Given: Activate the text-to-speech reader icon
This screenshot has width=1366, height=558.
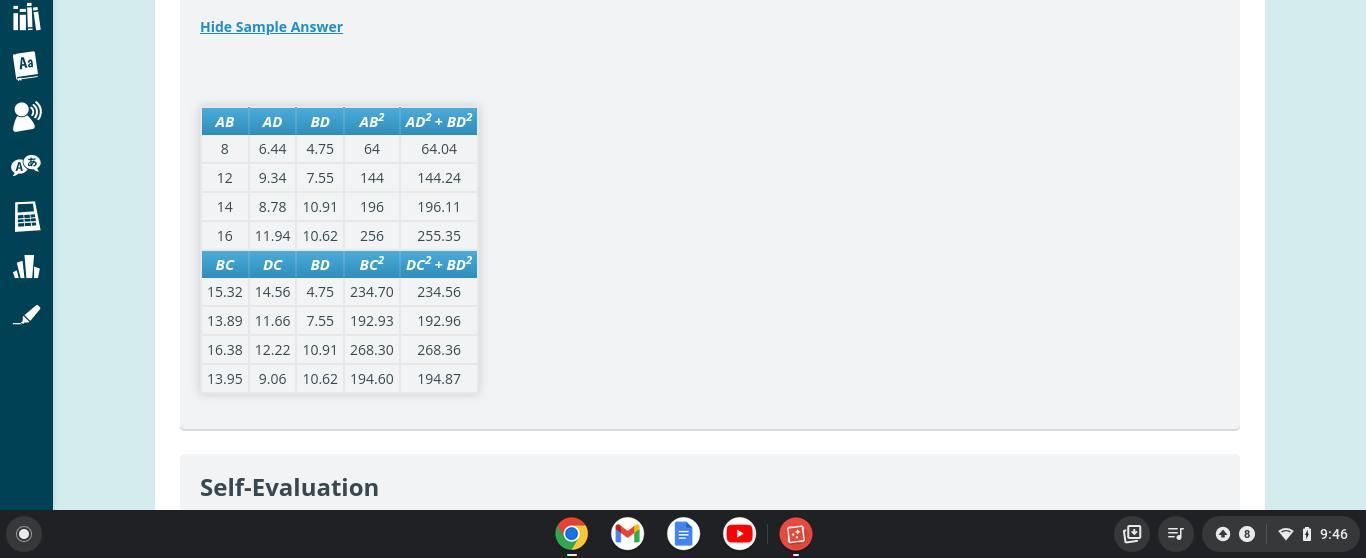Looking at the screenshot, I should pyautogui.click(x=26, y=116).
